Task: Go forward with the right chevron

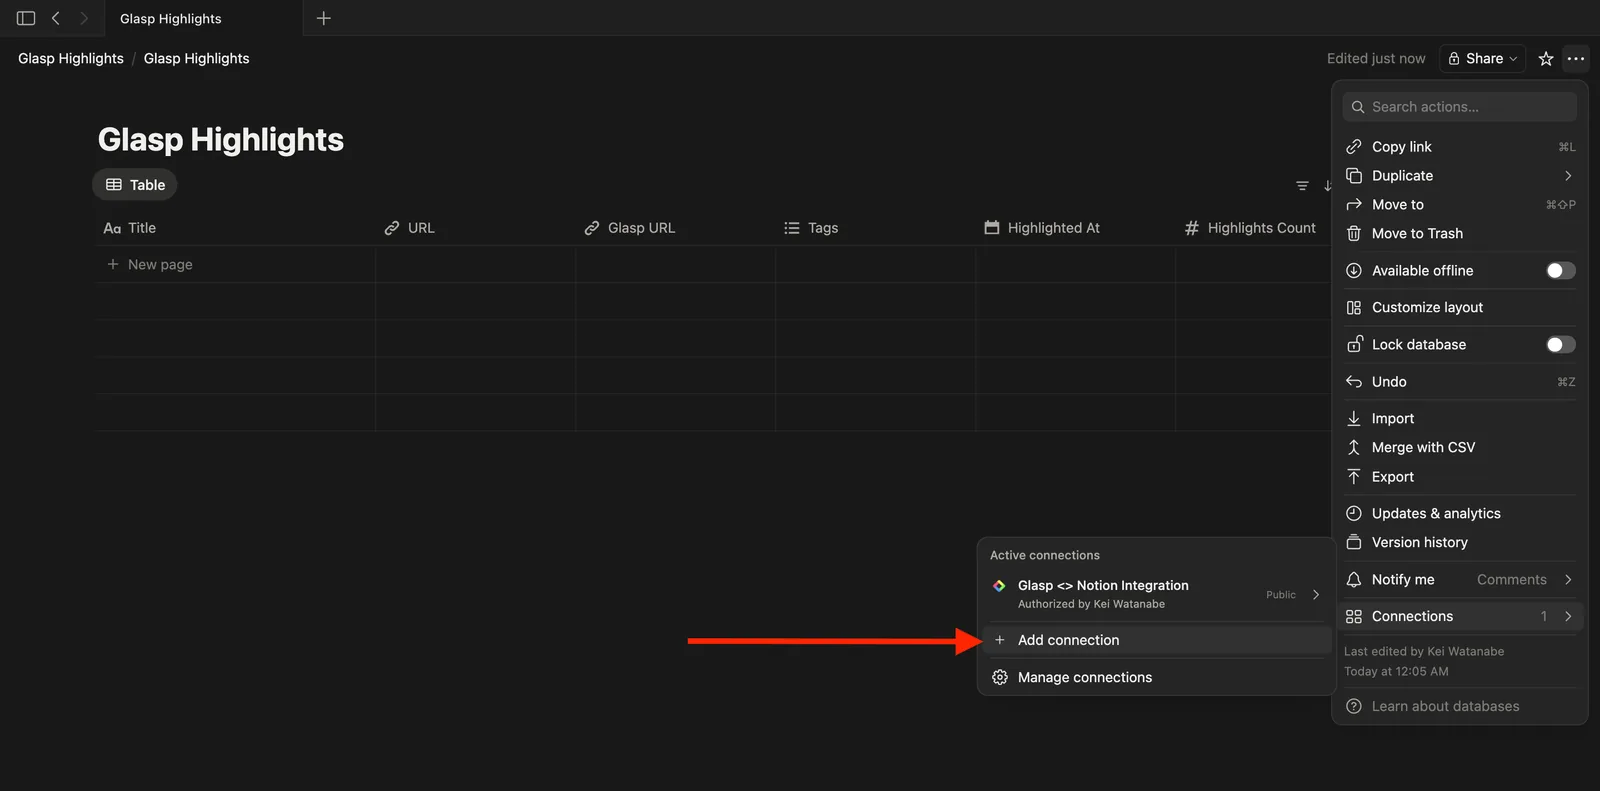Action: pyautogui.click(x=84, y=18)
